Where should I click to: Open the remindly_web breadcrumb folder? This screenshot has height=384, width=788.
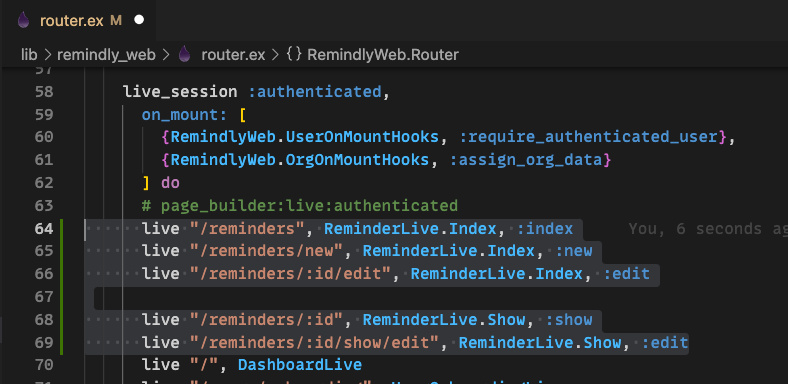106,54
